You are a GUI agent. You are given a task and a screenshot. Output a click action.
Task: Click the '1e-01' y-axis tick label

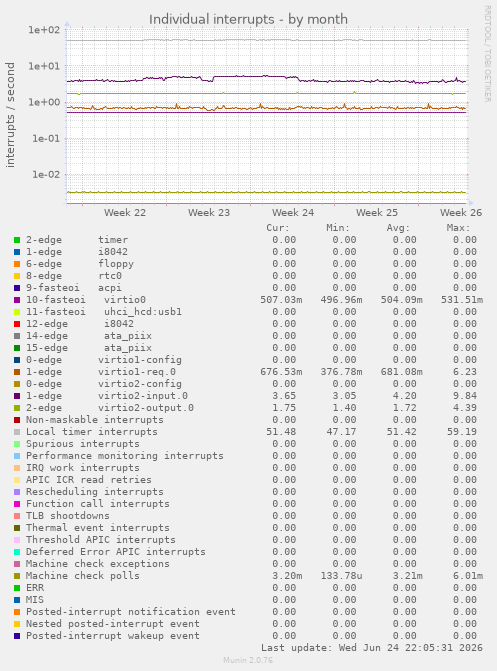(x=46, y=138)
